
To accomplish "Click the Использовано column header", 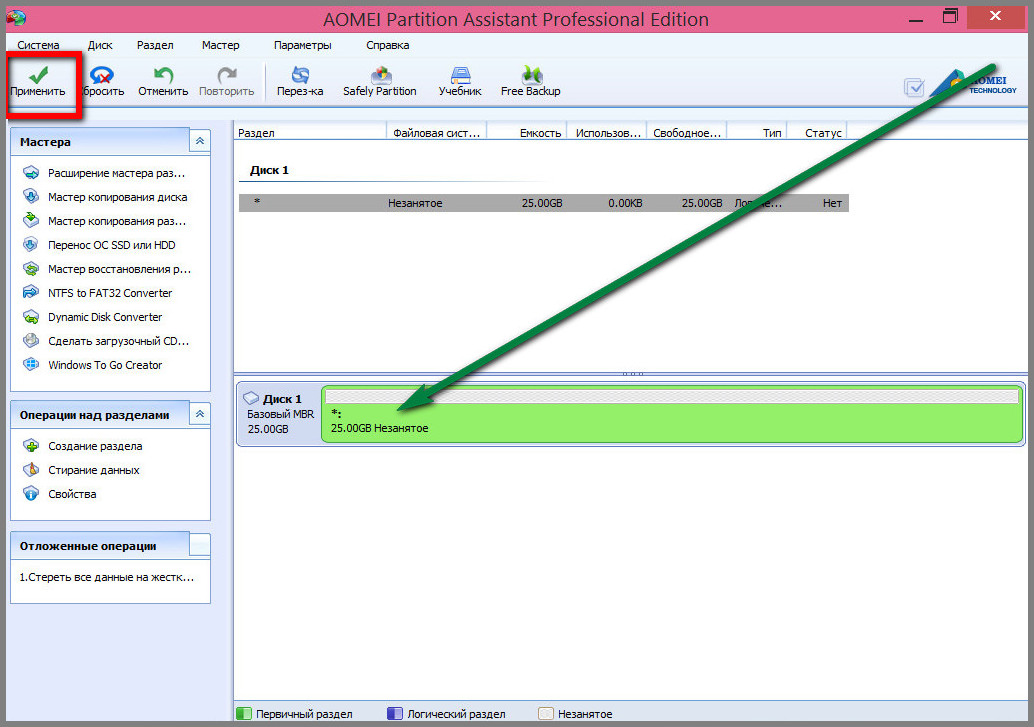I will click(x=607, y=133).
